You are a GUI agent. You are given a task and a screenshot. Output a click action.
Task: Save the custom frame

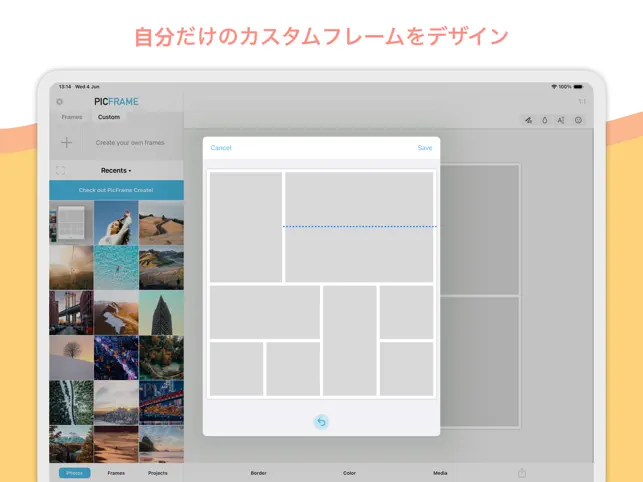(x=424, y=148)
